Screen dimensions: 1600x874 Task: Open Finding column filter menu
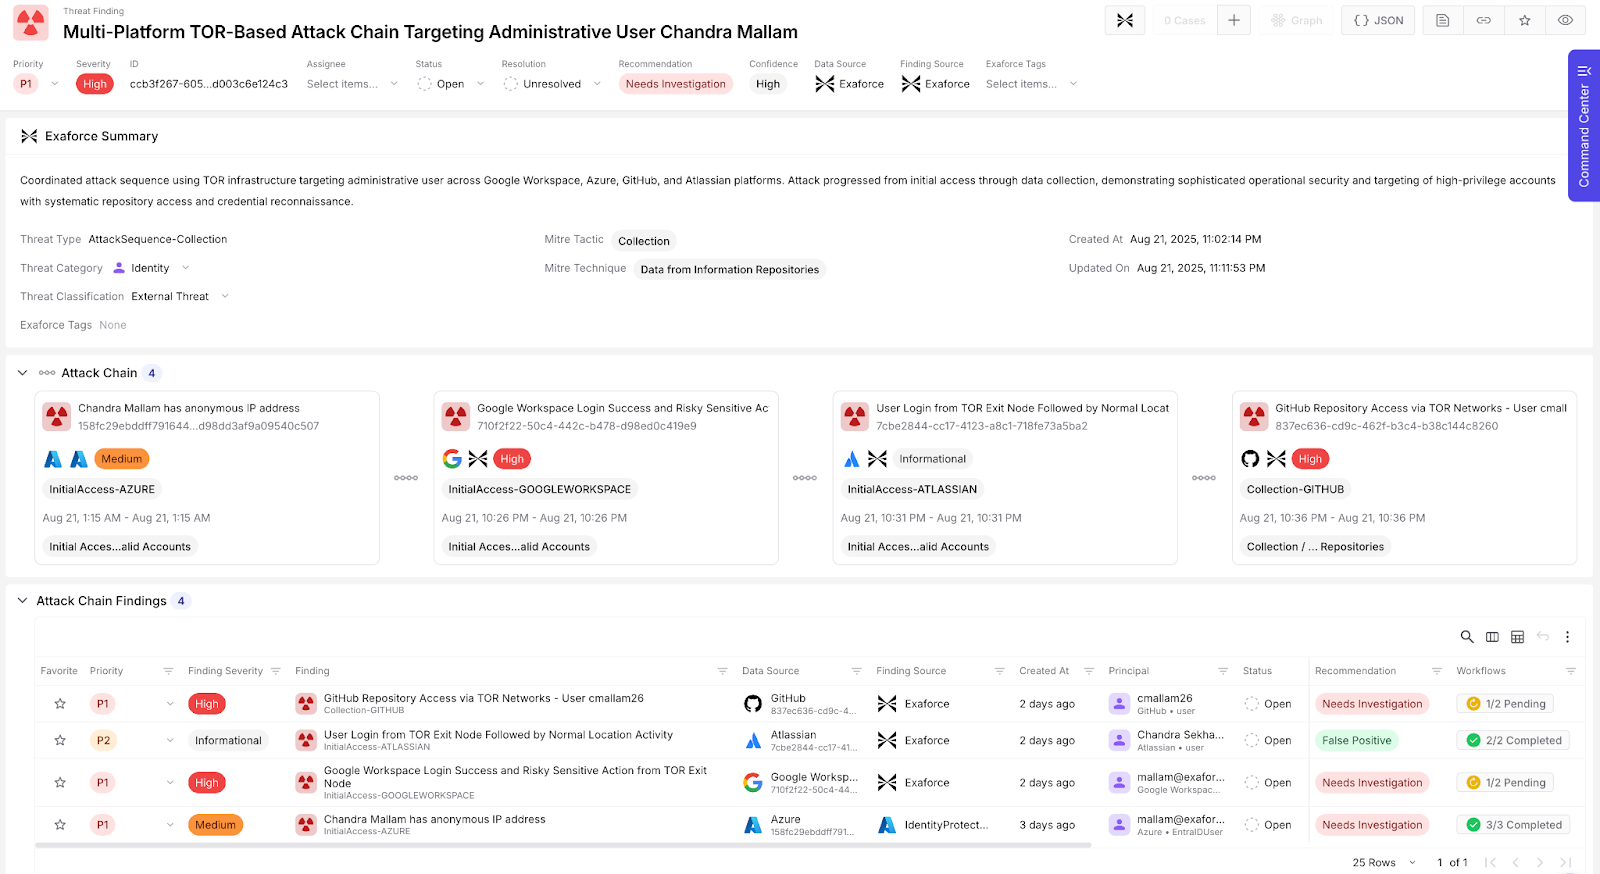(x=722, y=671)
